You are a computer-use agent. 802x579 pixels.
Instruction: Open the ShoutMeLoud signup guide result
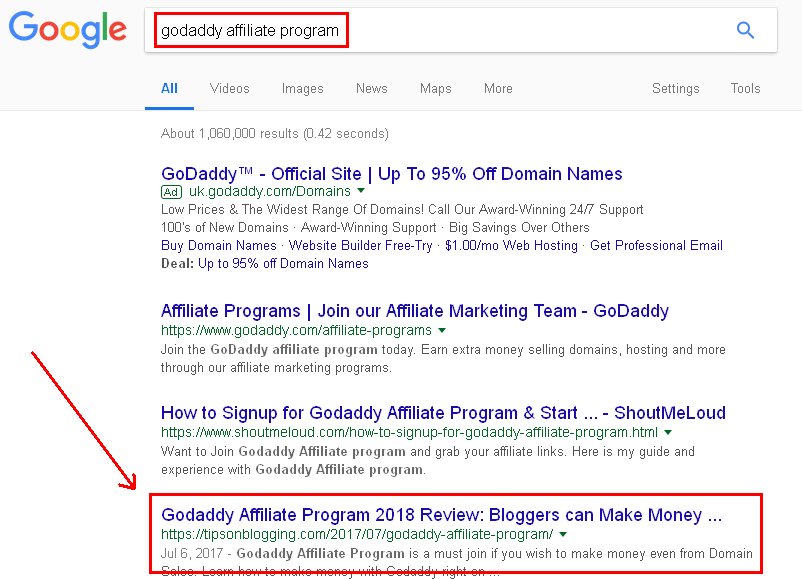443,413
